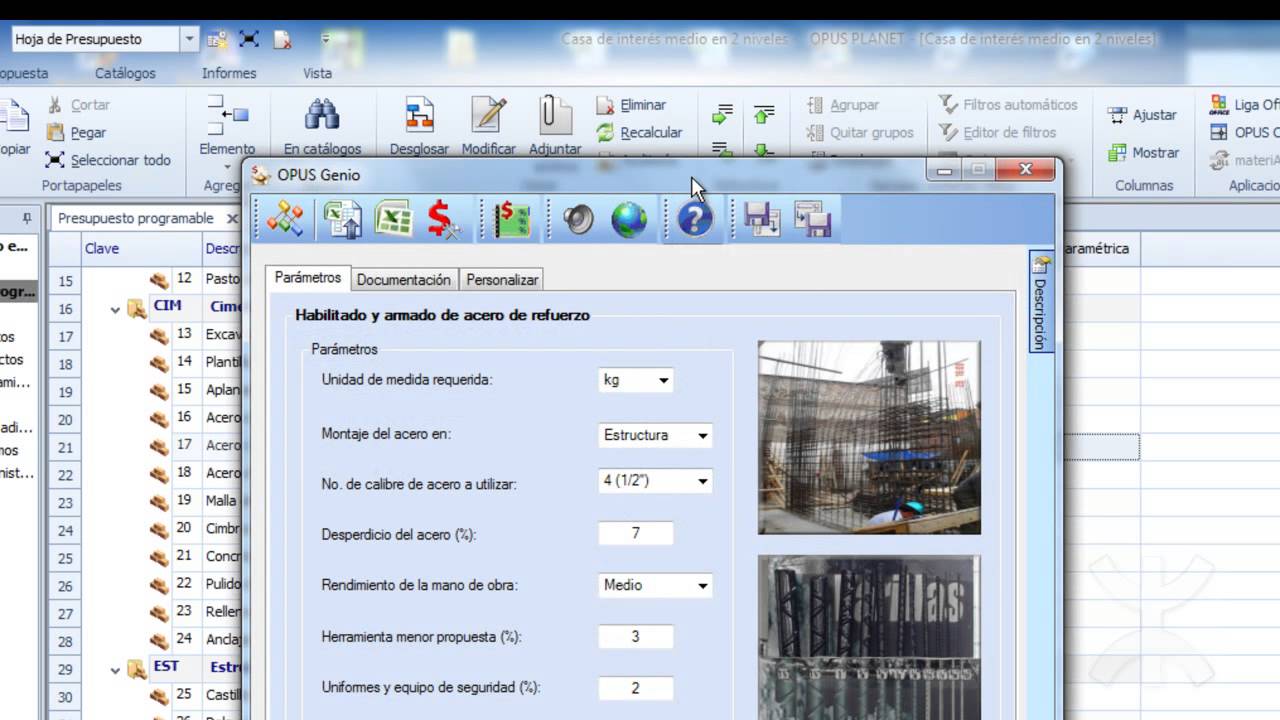Open the Informes ribbon tab
The width and height of the screenshot is (1280, 720).
[x=229, y=73]
